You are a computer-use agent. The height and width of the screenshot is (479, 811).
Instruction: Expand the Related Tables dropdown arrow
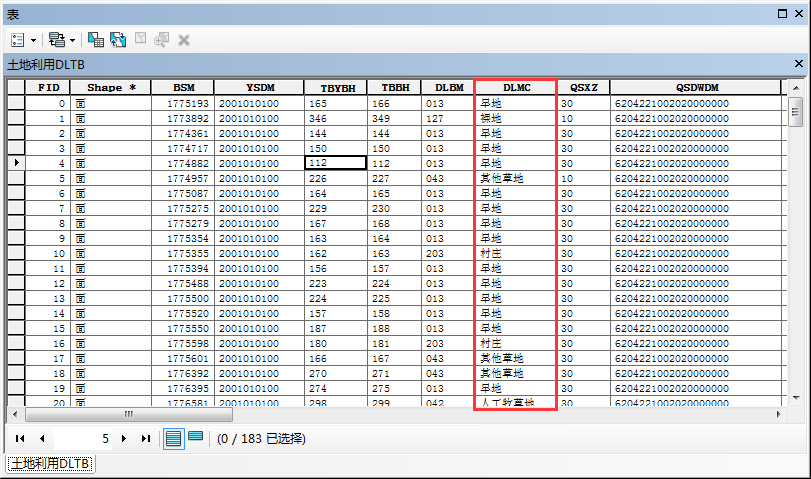point(72,40)
